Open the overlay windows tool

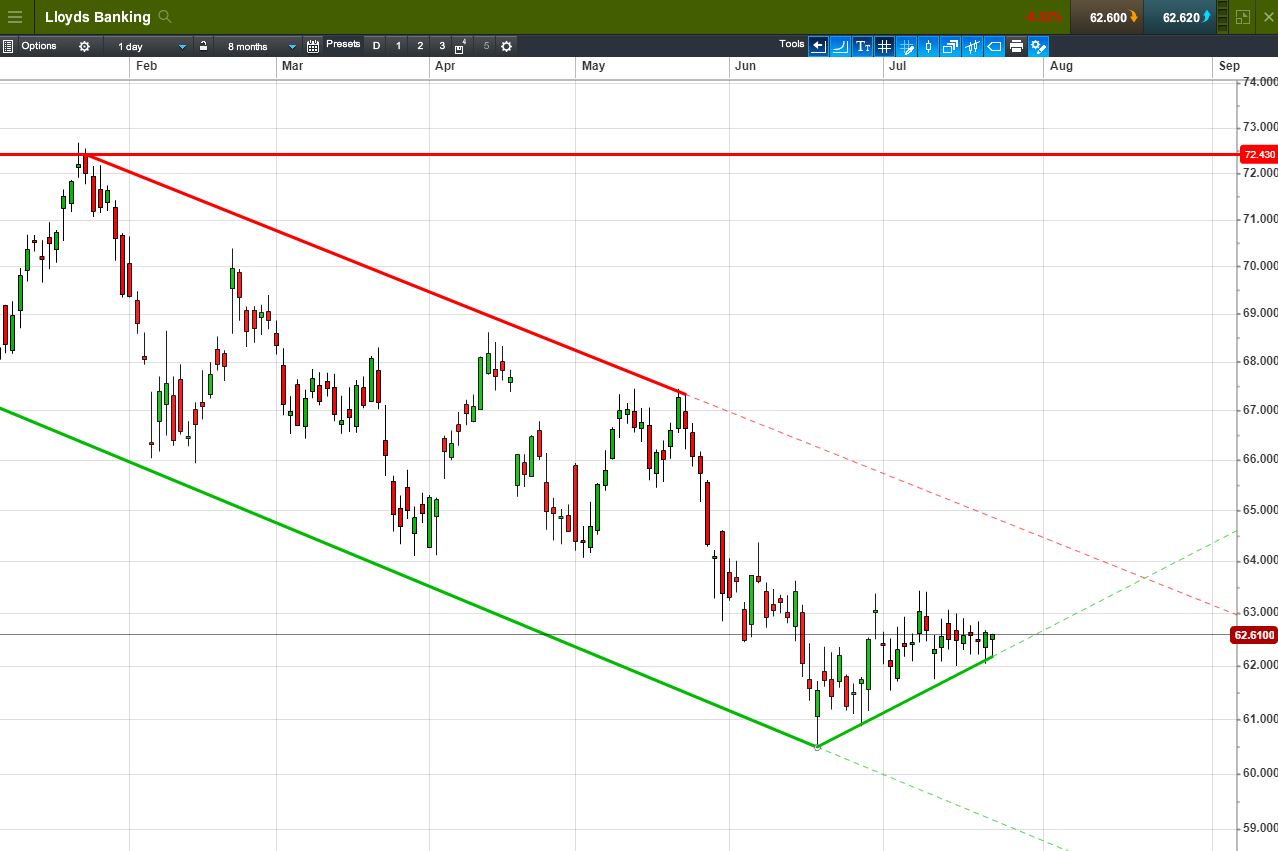[950, 46]
